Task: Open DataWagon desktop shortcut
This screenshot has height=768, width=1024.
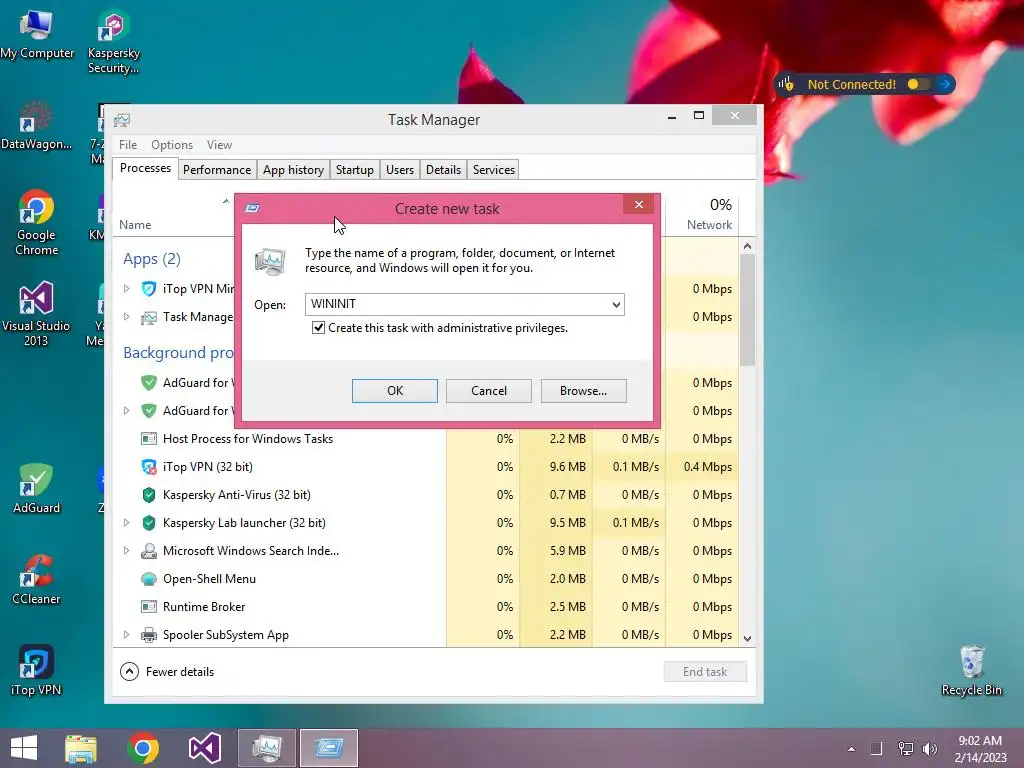Action: [x=37, y=125]
